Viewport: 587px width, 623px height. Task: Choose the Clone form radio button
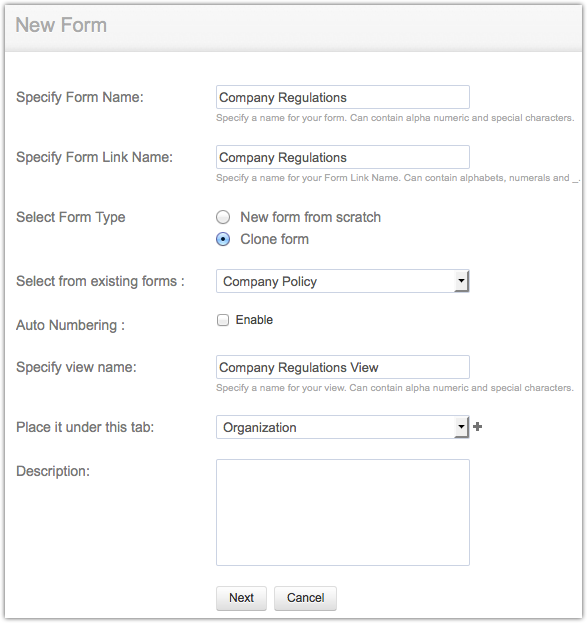pyautogui.click(x=223, y=239)
